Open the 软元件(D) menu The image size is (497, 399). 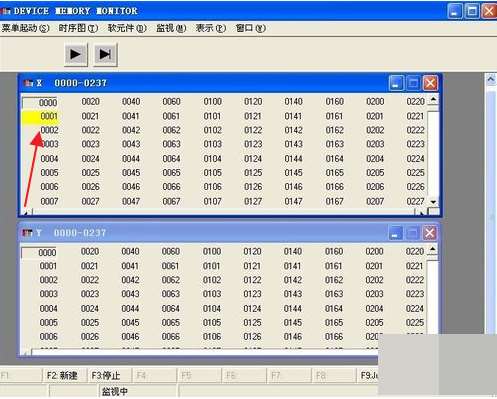click(127, 28)
